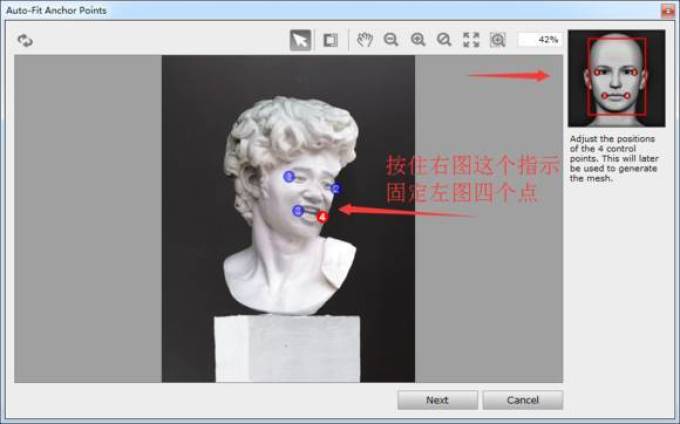
Task: Select the arrow pointer tool
Action: 300,40
